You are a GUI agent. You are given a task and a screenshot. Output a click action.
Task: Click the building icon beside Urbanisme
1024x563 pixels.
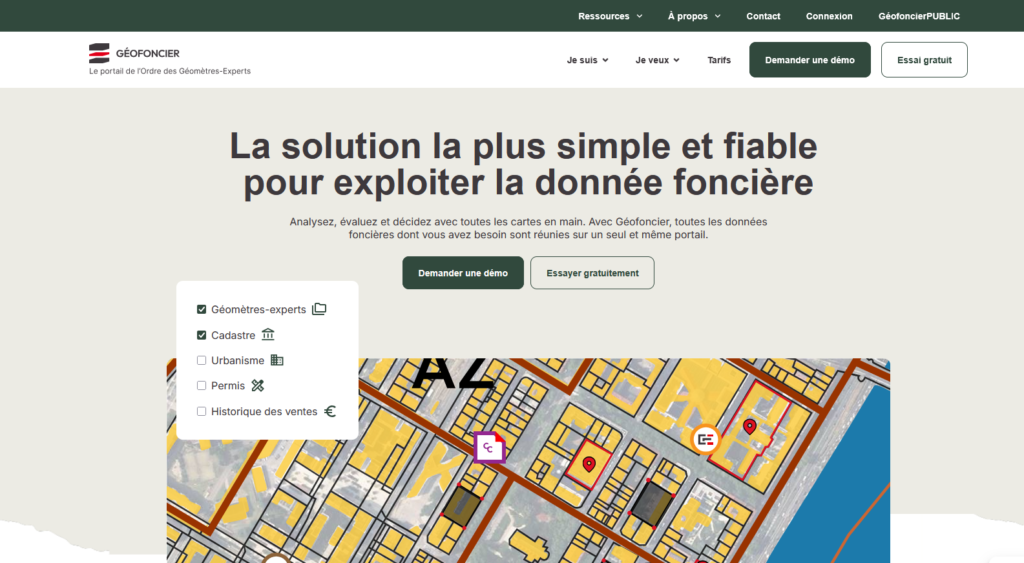(277, 360)
